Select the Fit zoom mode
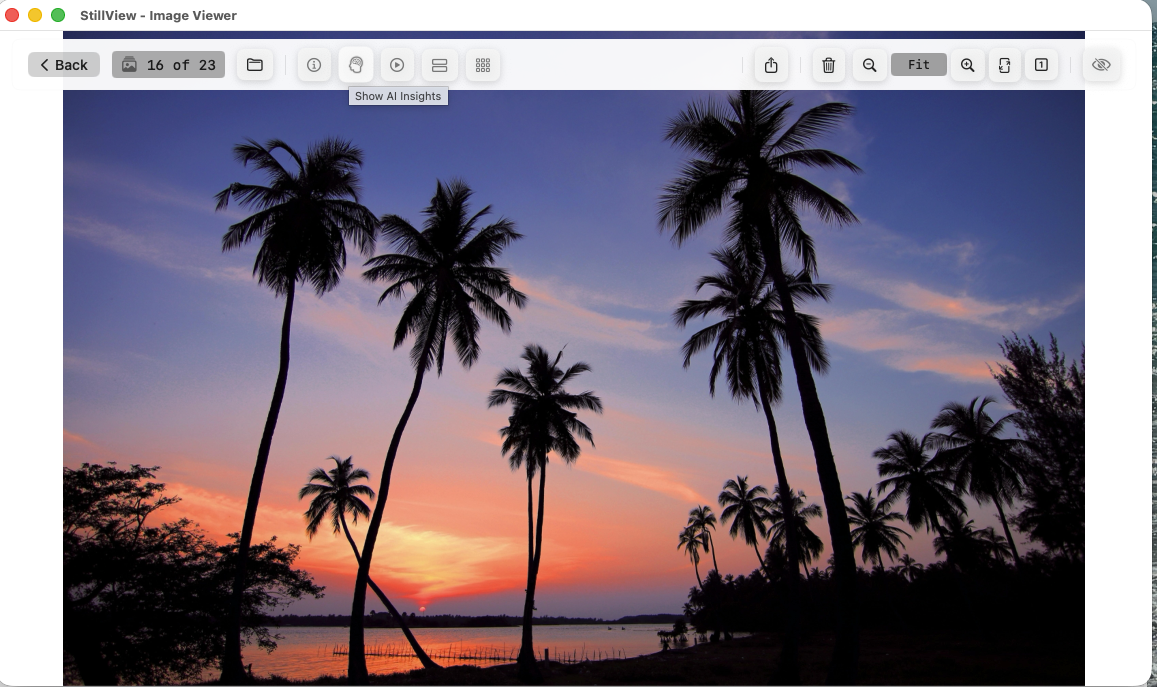The height and width of the screenshot is (687, 1157). point(918,65)
